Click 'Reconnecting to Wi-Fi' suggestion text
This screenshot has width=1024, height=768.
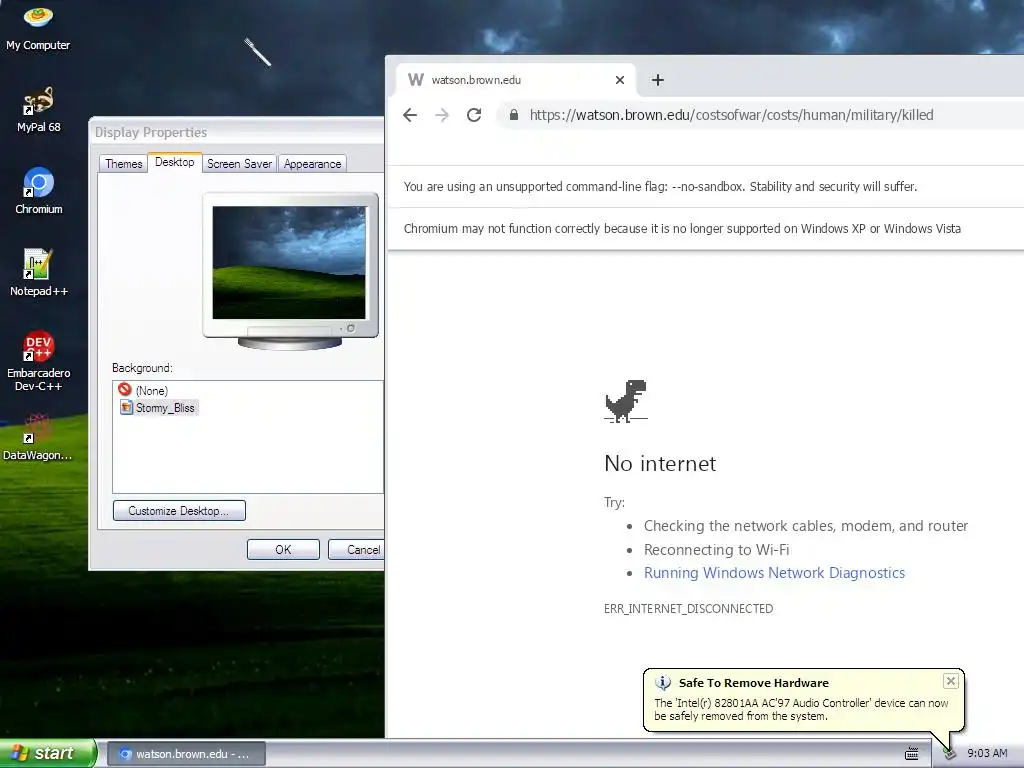point(716,550)
